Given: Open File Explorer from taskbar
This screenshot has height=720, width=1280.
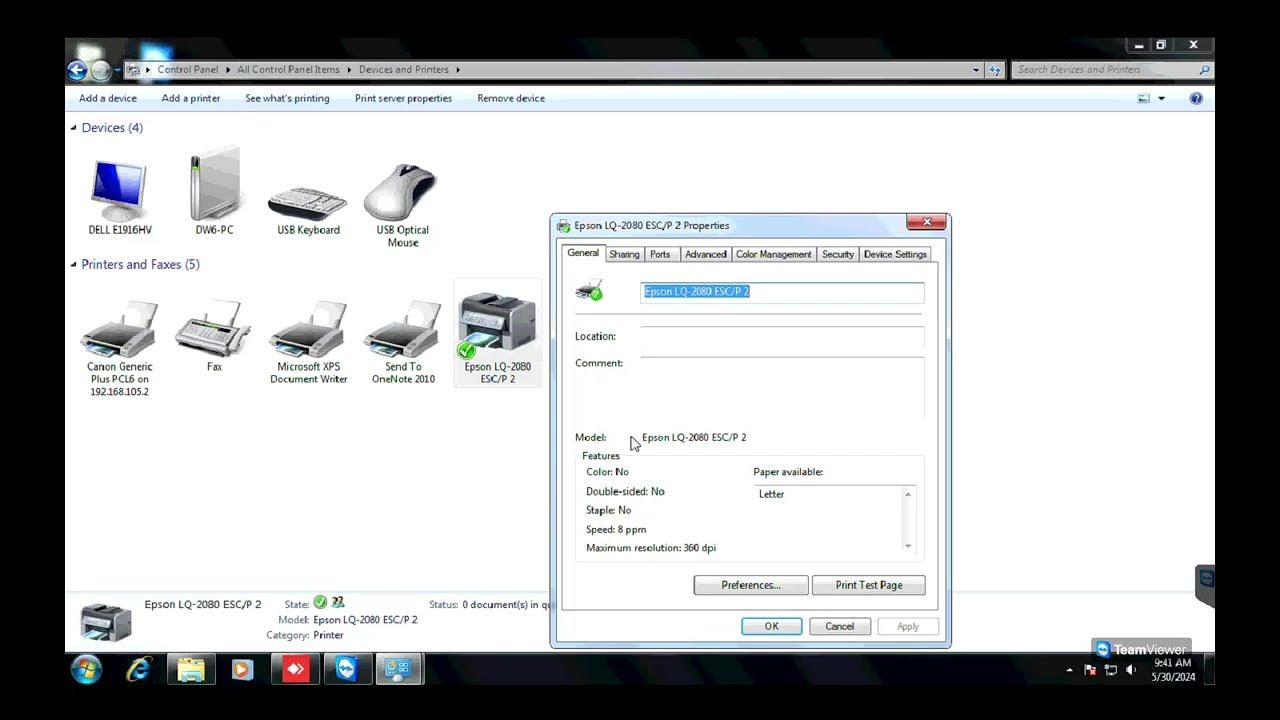Looking at the screenshot, I should [191, 669].
